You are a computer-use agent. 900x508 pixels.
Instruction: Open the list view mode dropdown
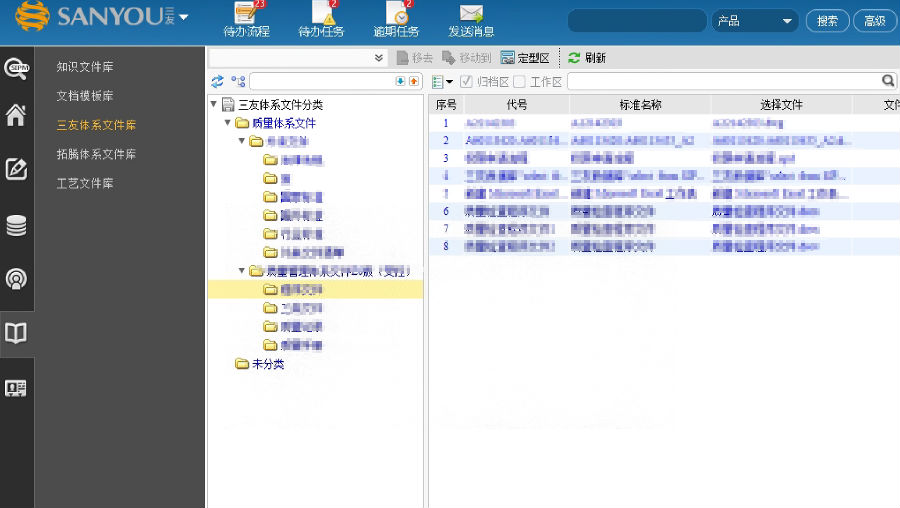pos(443,82)
